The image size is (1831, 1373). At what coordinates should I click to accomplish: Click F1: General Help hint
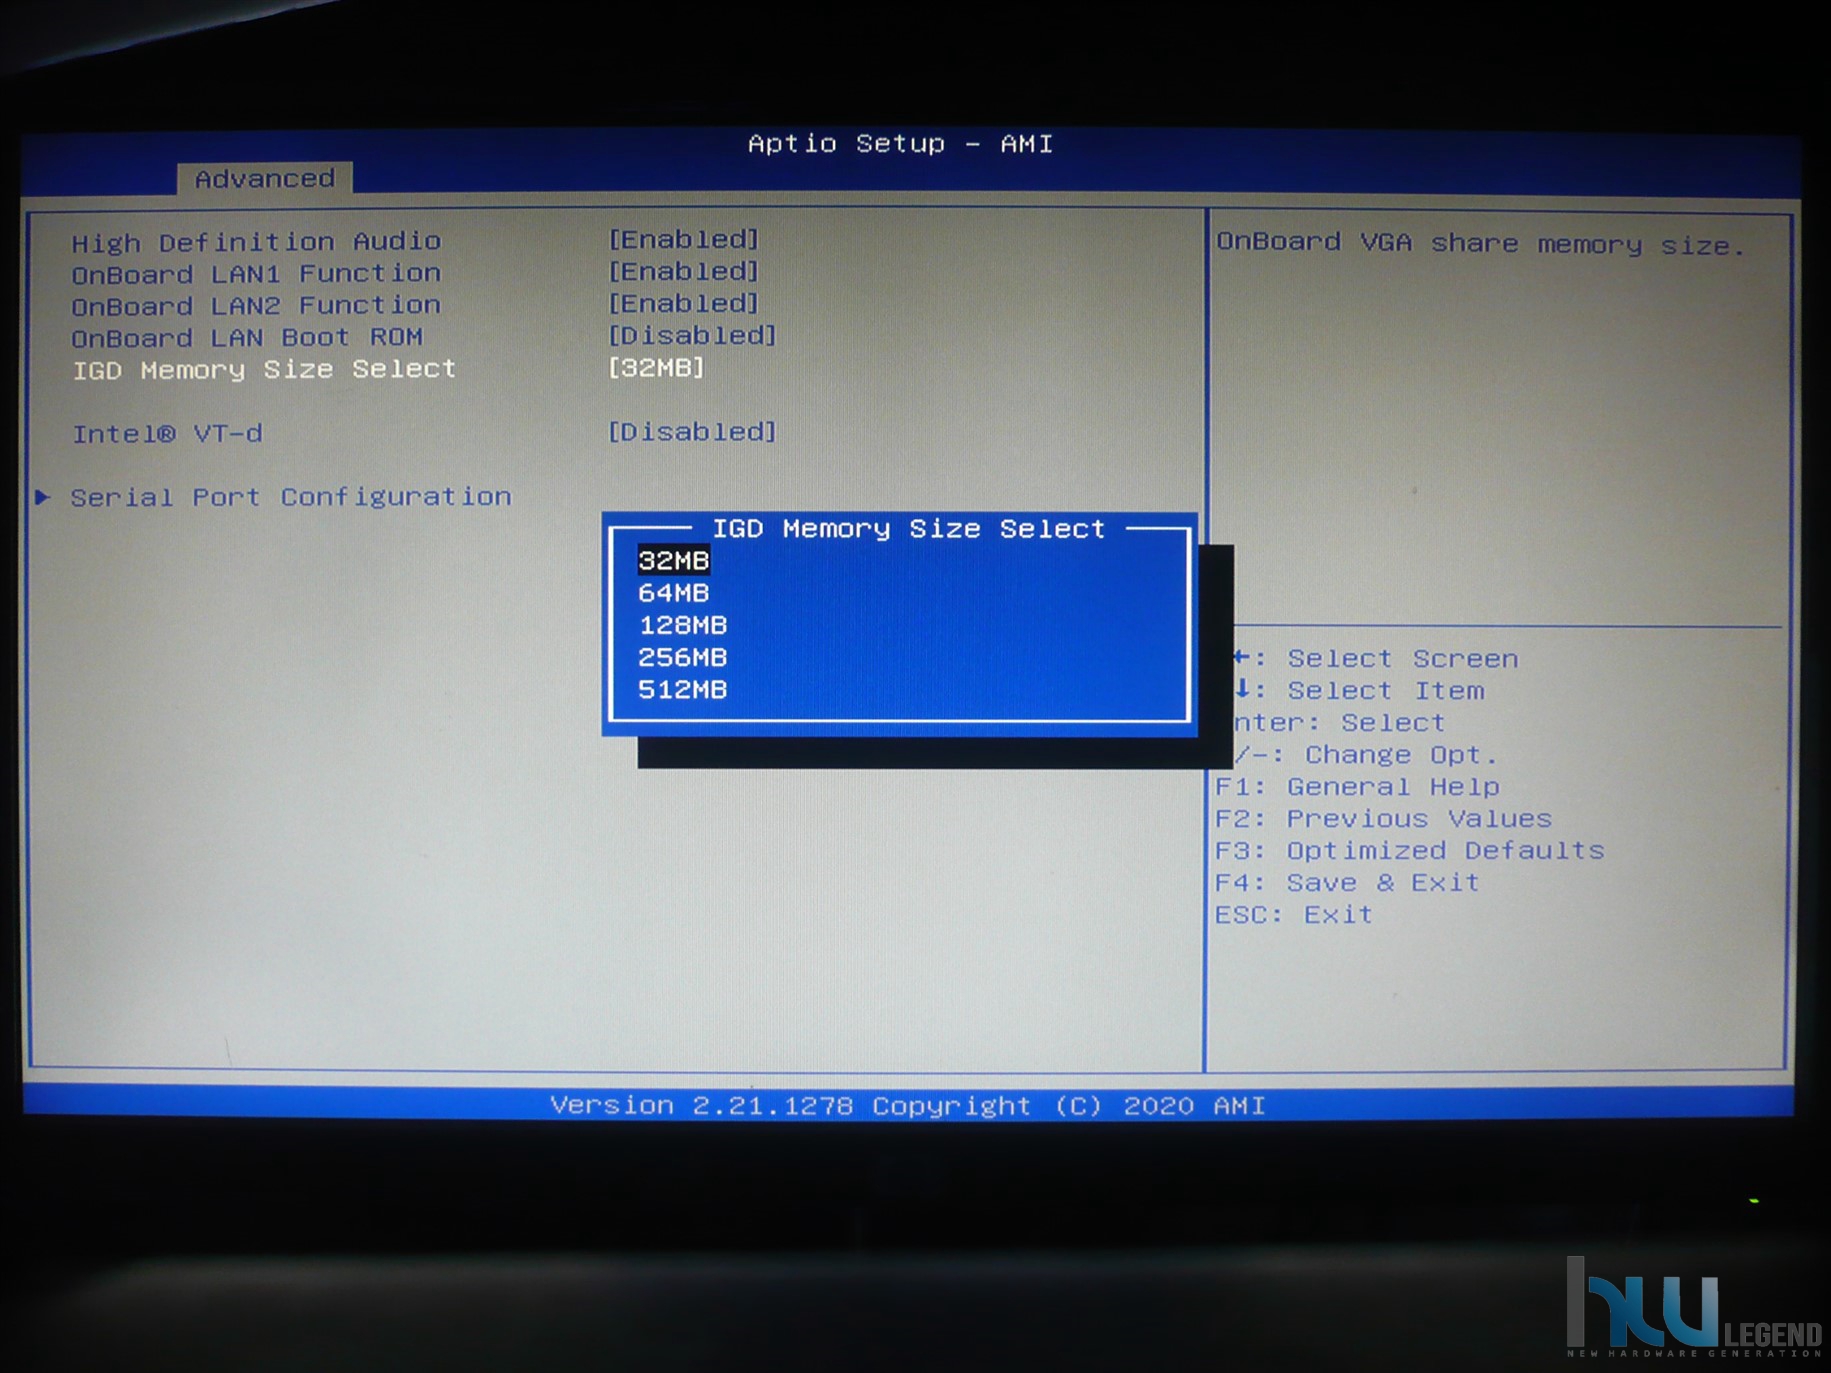coord(1358,787)
